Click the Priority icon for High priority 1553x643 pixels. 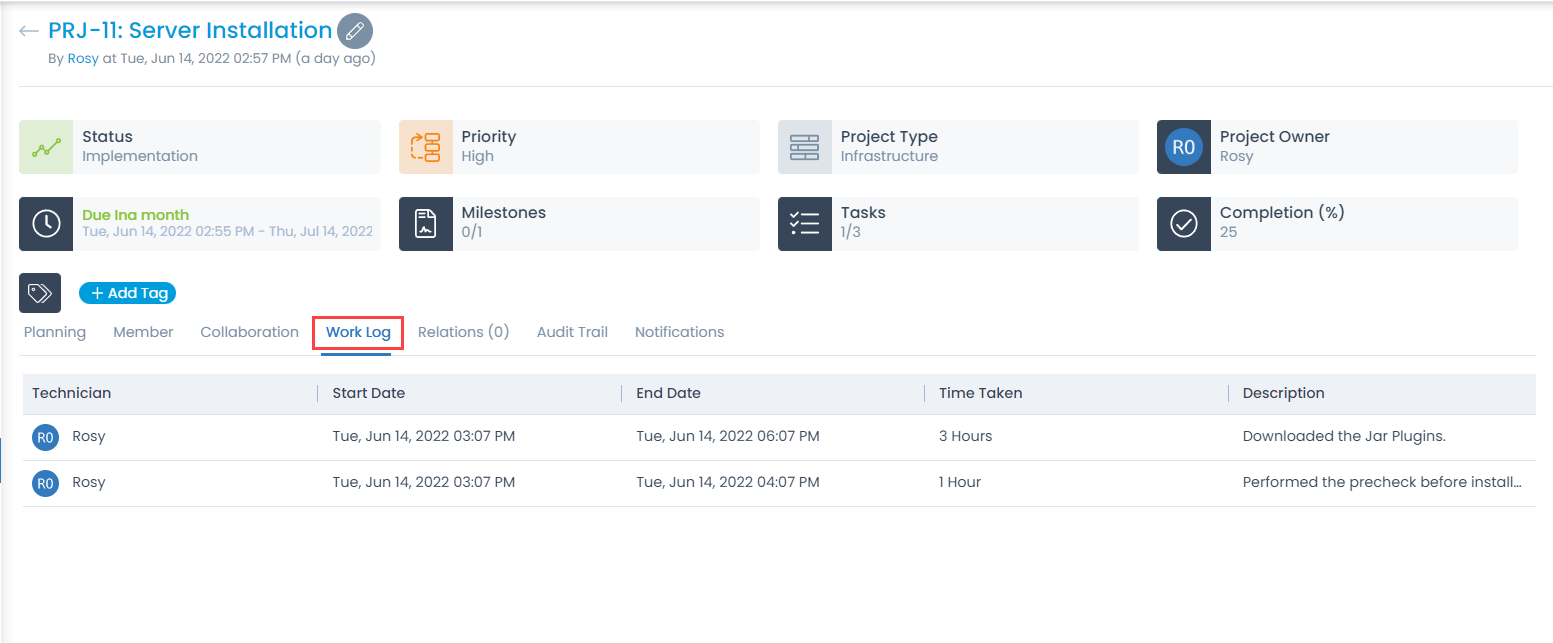(425, 146)
